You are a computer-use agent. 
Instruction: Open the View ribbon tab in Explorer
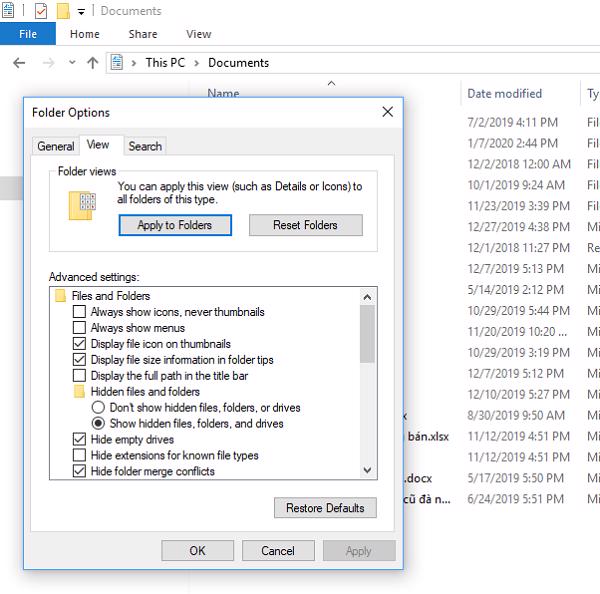pyautogui.click(x=199, y=34)
